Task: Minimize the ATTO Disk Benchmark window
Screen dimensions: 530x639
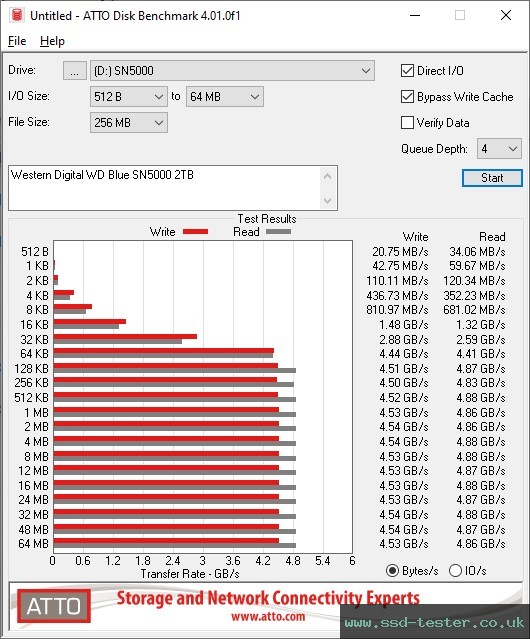Action: [415, 15]
